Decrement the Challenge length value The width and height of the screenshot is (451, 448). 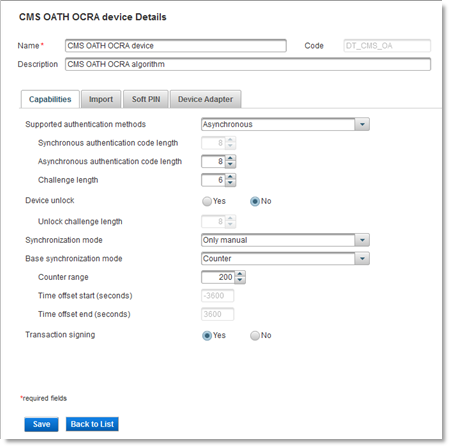coord(230,183)
